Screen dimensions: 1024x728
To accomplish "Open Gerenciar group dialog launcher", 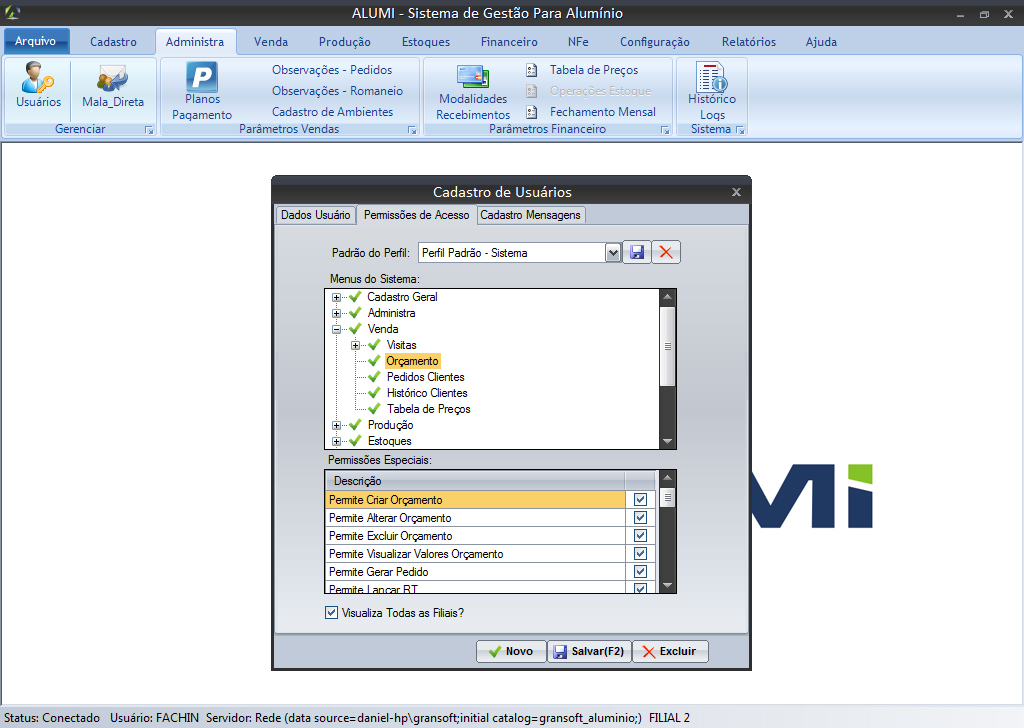I will 150,130.
